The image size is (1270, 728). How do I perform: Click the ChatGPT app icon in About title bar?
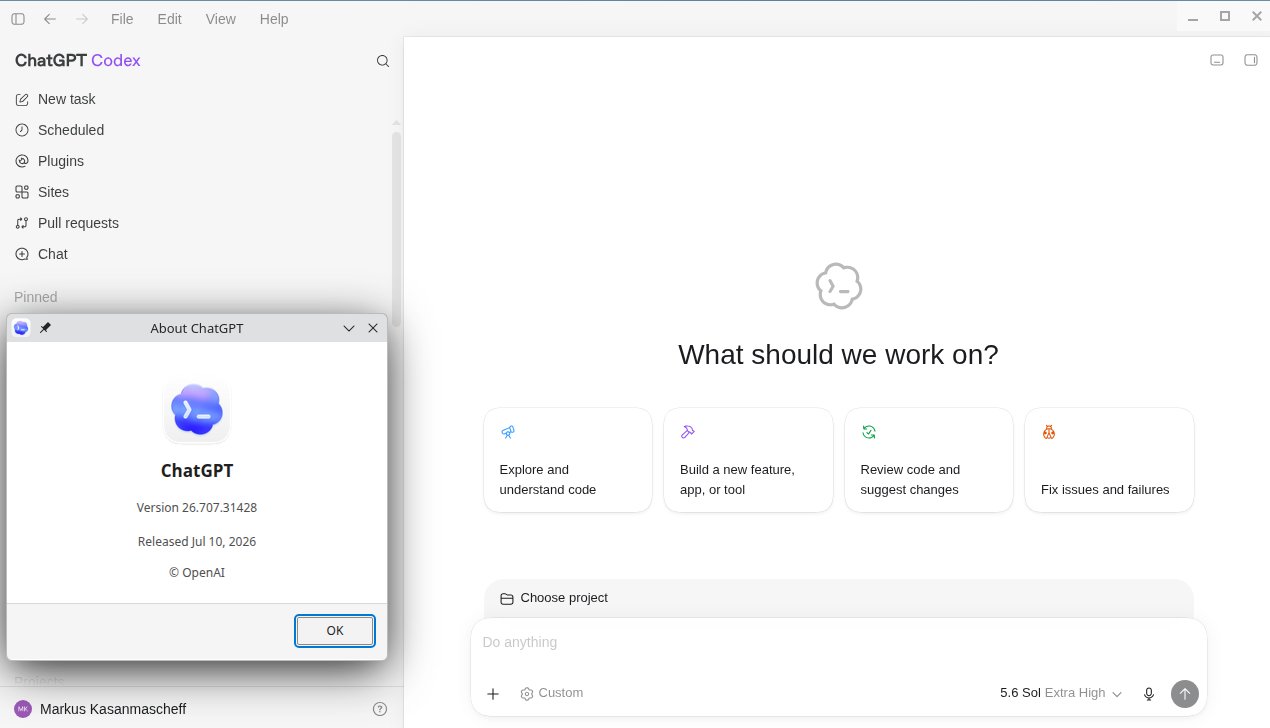point(21,328)
